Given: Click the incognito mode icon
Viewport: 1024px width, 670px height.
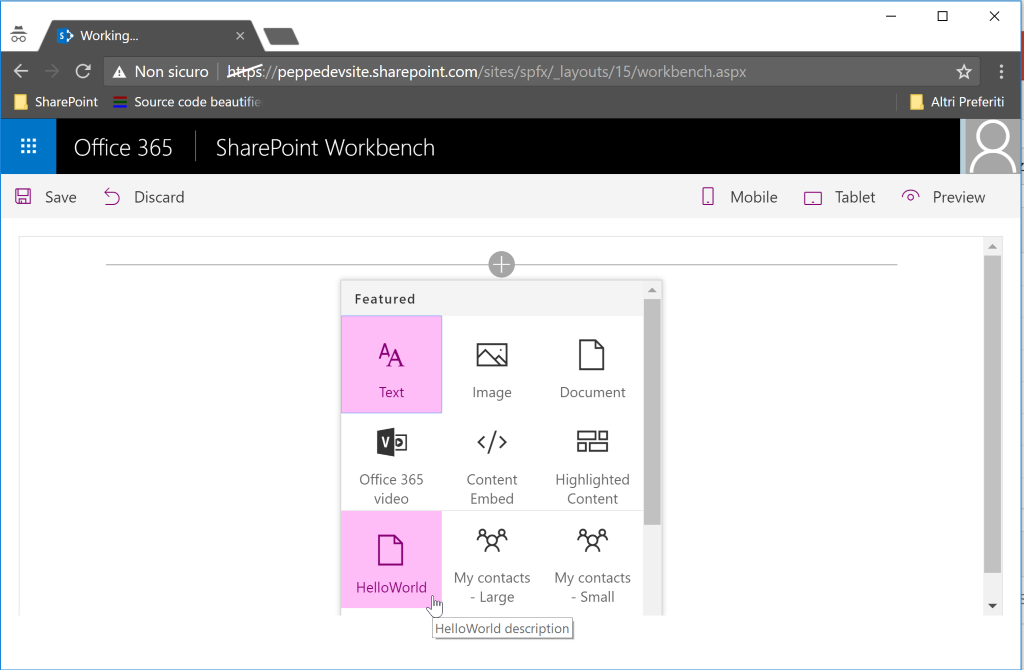Looking at the screenshot, I should coord(19,34).
